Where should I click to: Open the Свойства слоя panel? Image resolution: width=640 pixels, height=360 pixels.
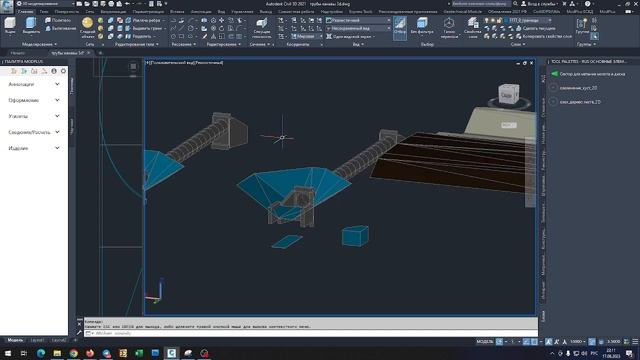[473, 28]
